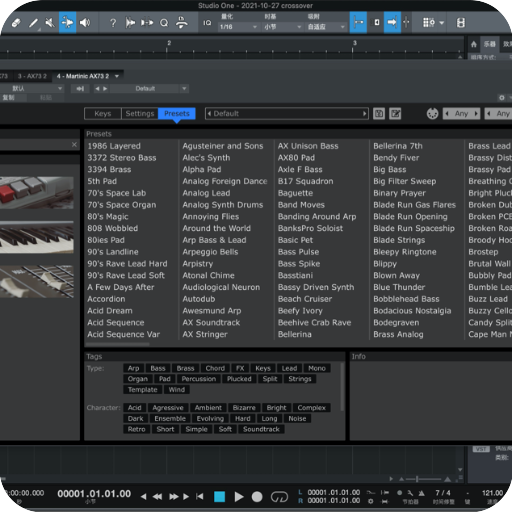512x512 pixels.
Task: Click the gear settings icon in plugin header
Action: (x=502, y=98)
